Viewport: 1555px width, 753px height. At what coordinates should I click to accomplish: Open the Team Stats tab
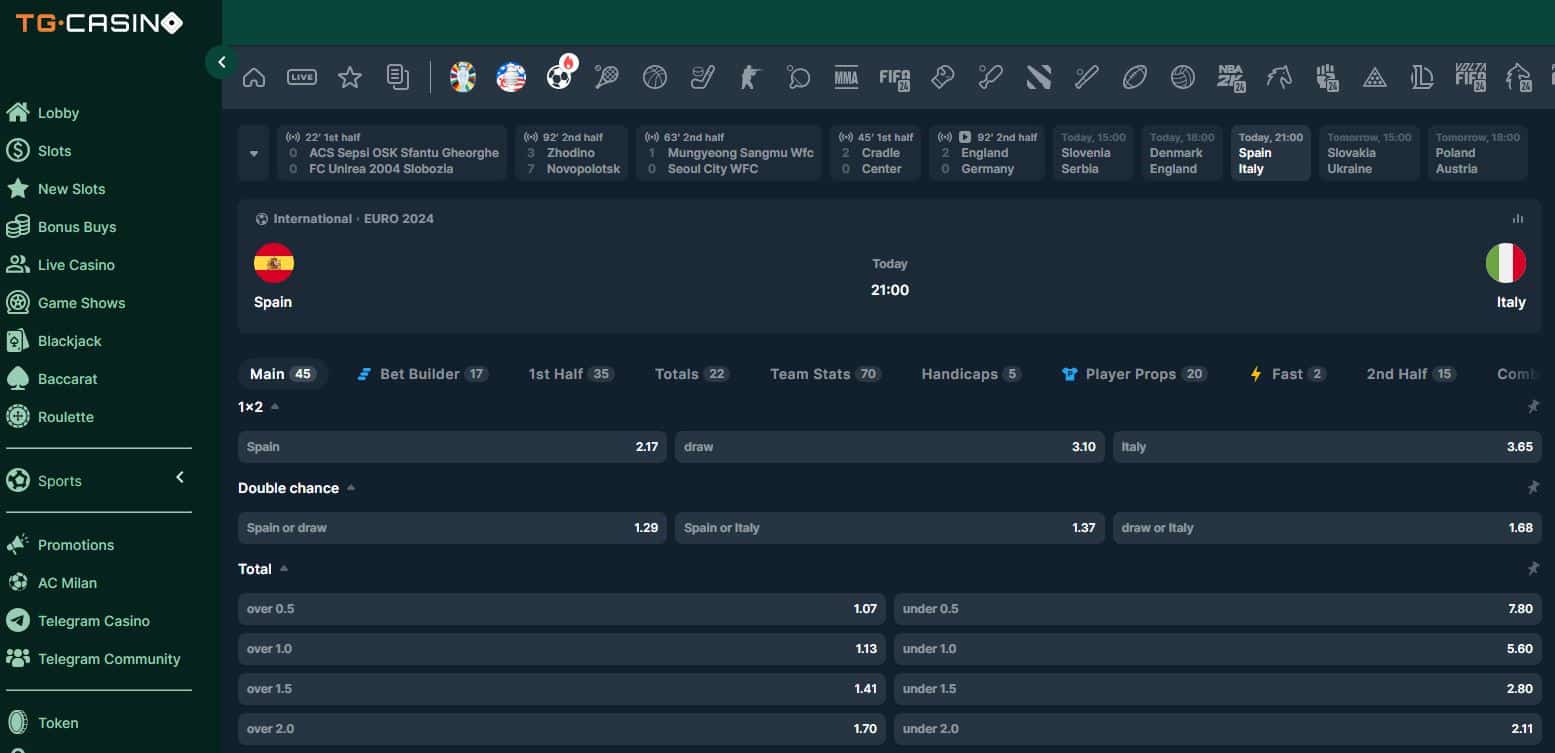(825, 374)
